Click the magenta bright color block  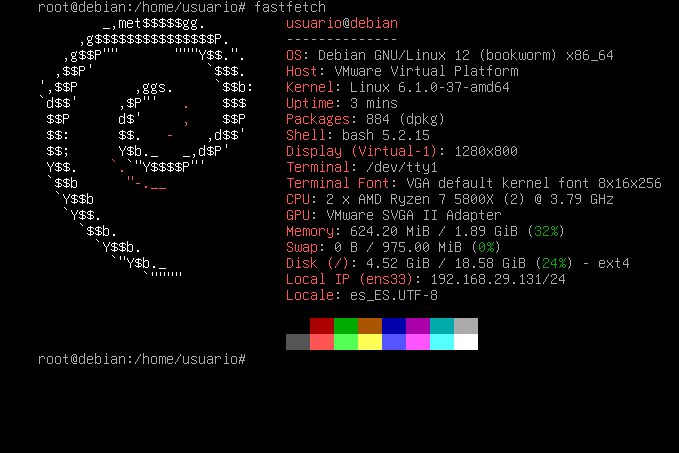tap(418, 342)
